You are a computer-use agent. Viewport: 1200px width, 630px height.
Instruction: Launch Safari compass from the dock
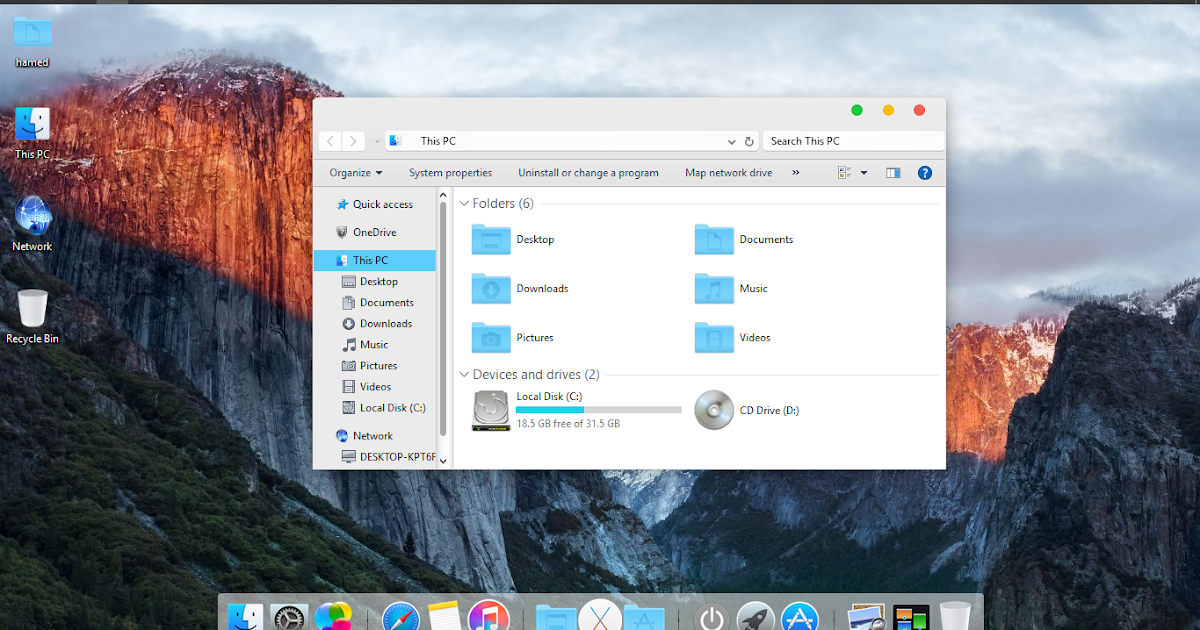(400, 617)
